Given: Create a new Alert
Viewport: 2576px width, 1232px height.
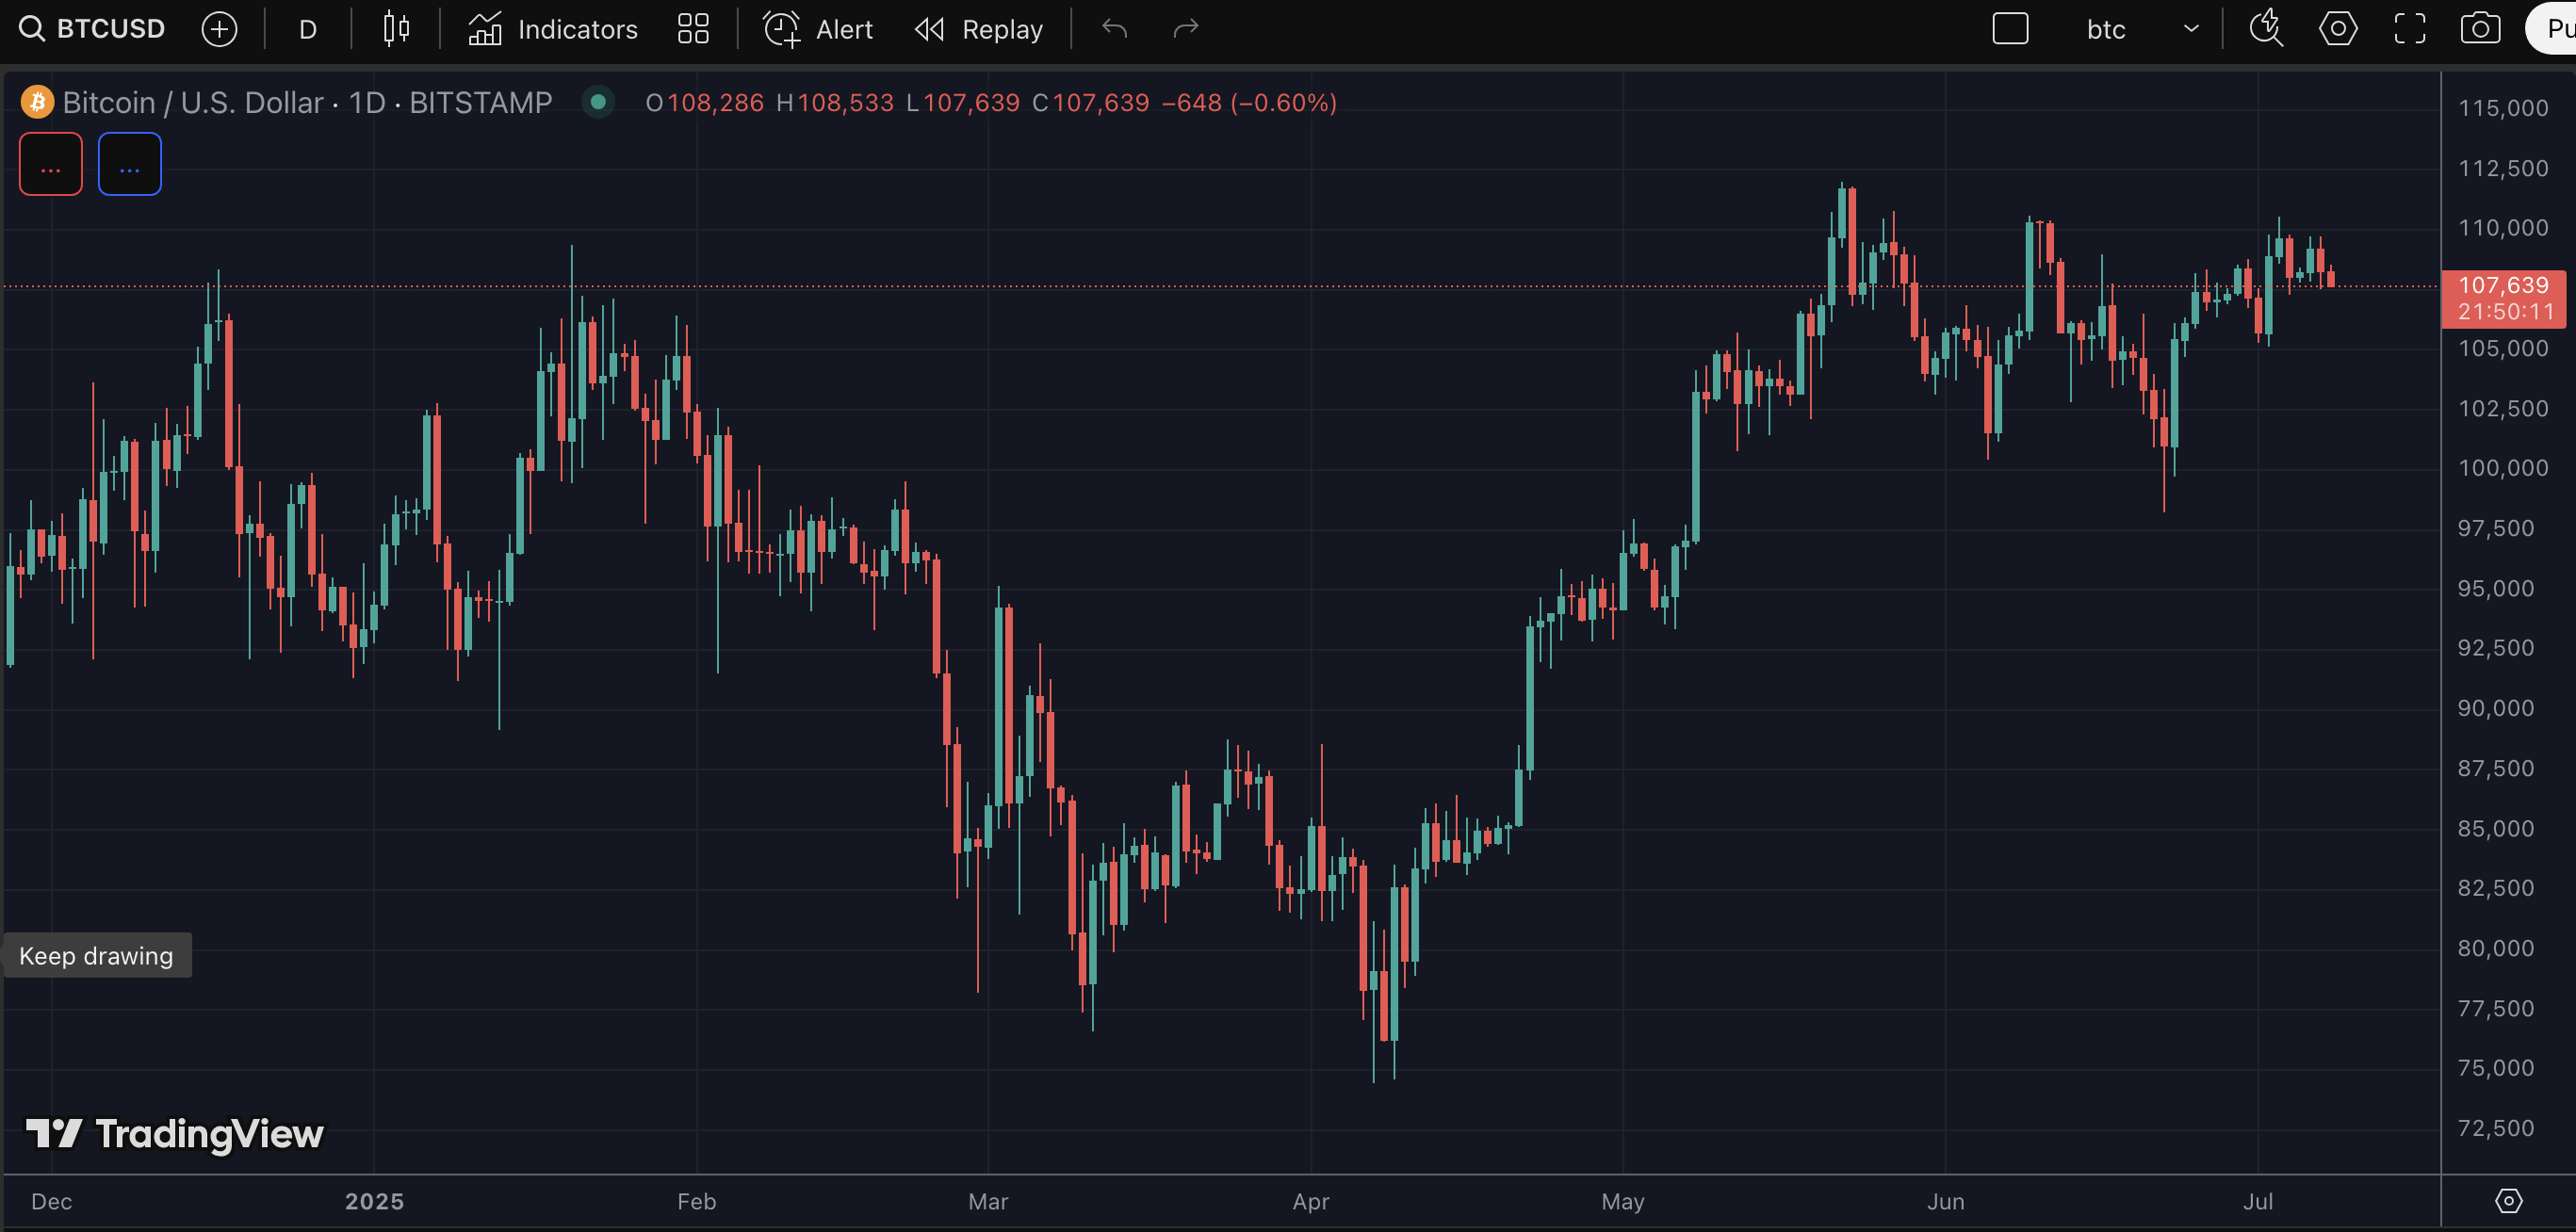Looking at the screenshot, I should point(819,29).
